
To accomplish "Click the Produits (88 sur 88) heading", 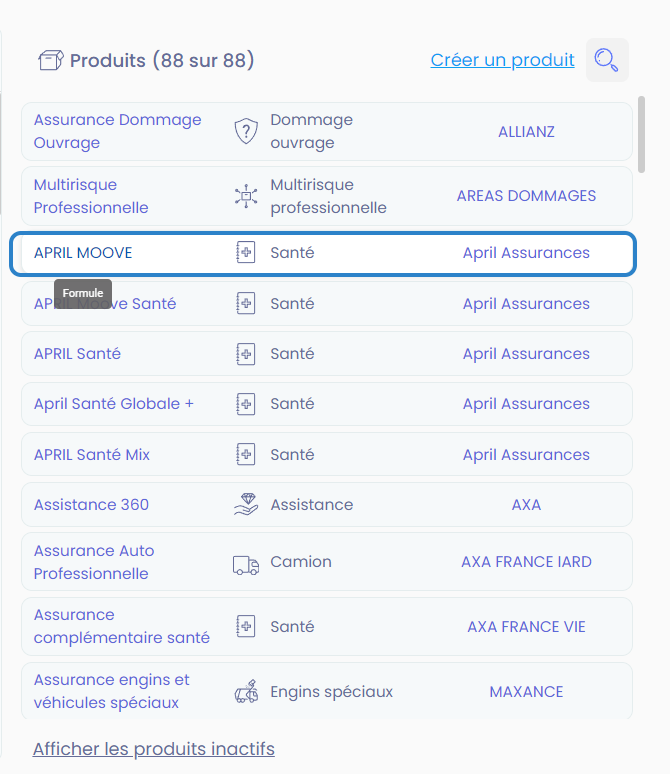I will point(162,60).
